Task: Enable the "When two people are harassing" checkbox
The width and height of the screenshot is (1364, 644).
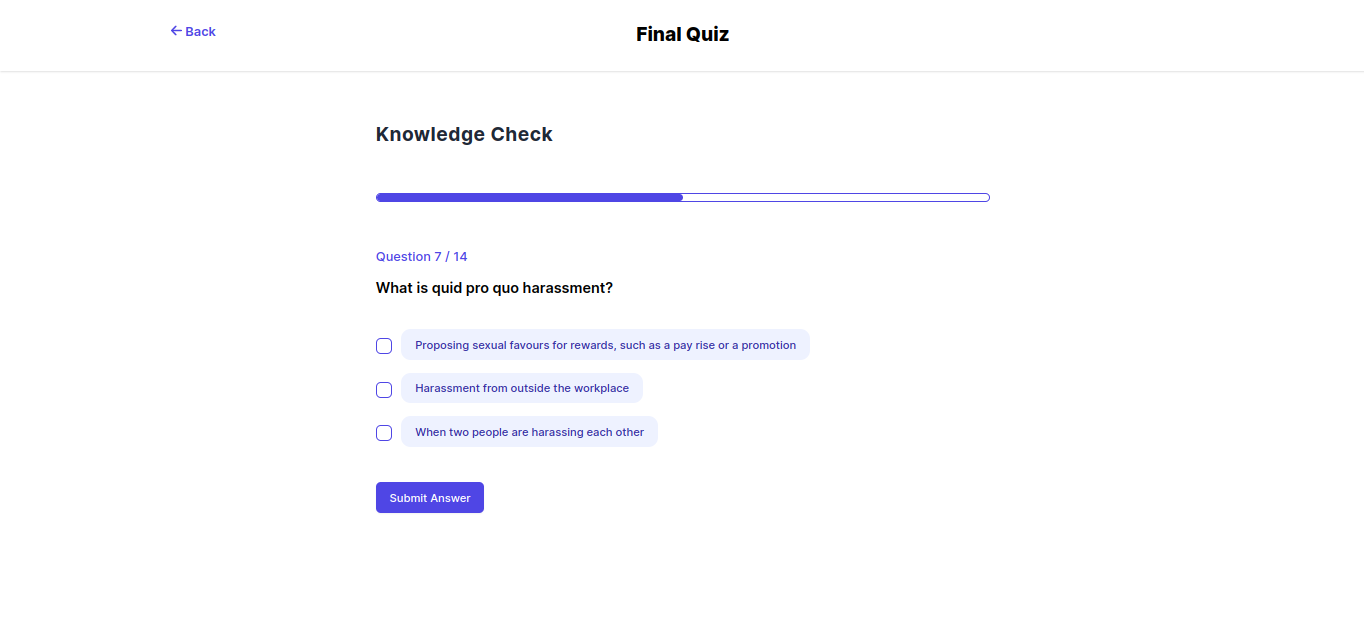Action: tap(384, 433)
